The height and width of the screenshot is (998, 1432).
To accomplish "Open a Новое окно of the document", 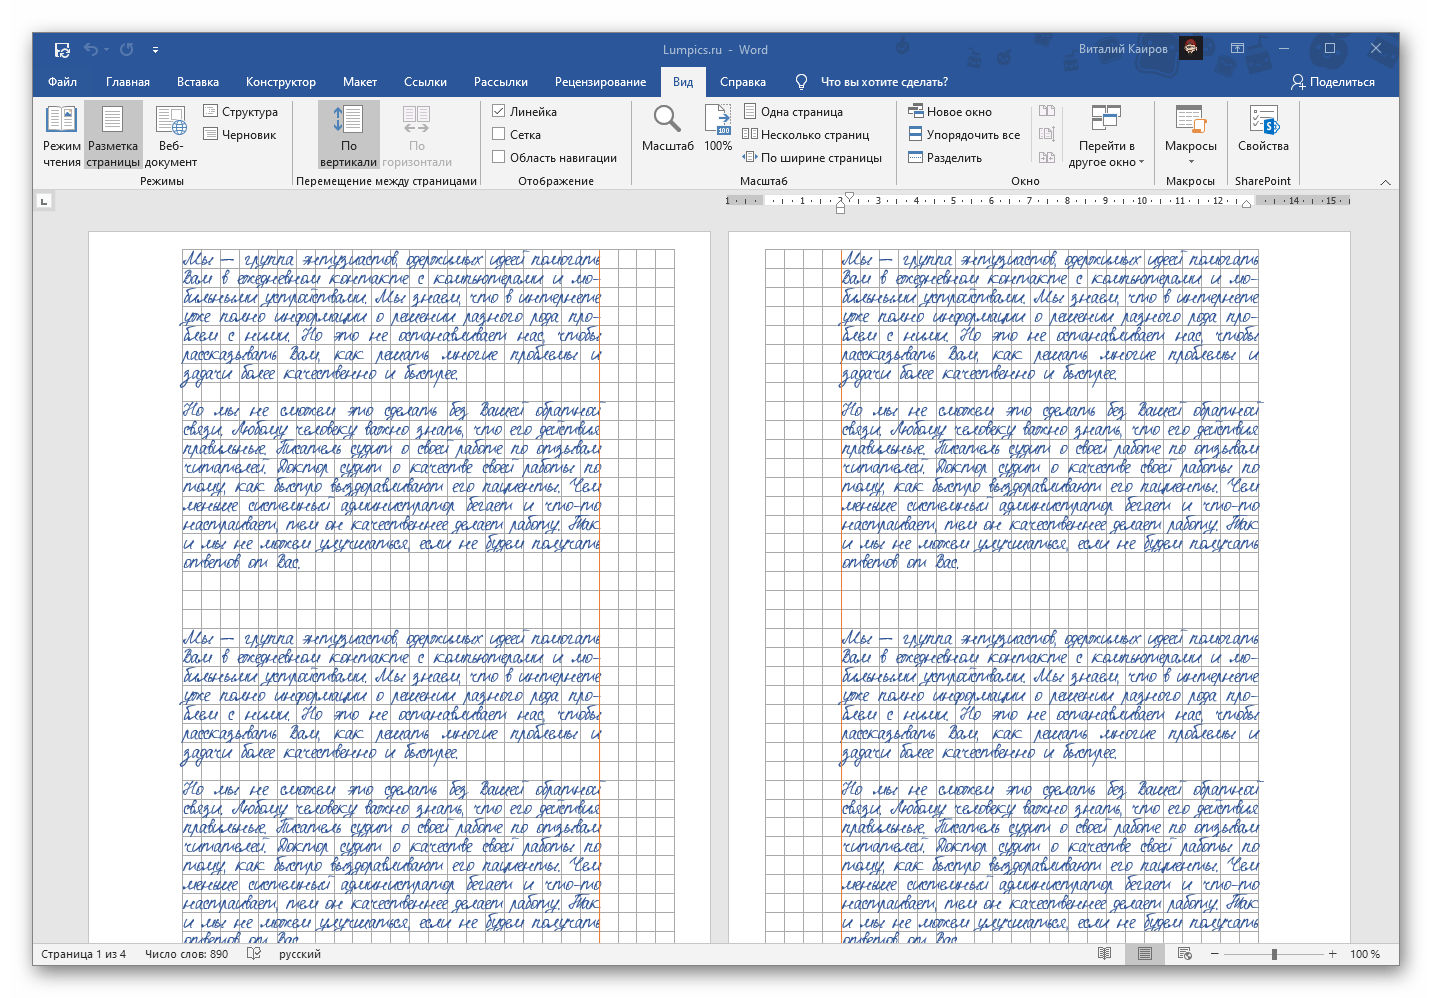I will pos(950,112).
